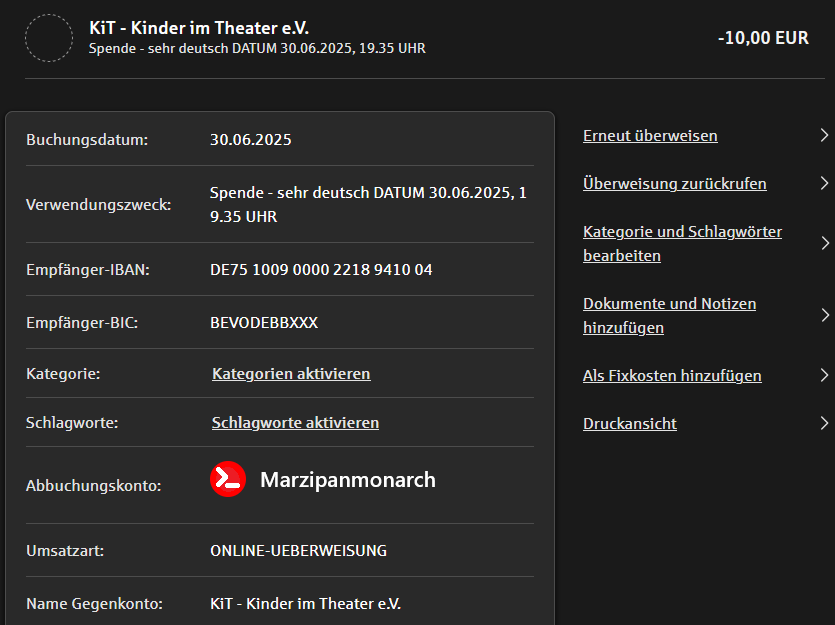This screenshot has height=625, width=835.
Task: Select Überweisung zurückrufen to recall the transfer
Action: tap(675, 184)
